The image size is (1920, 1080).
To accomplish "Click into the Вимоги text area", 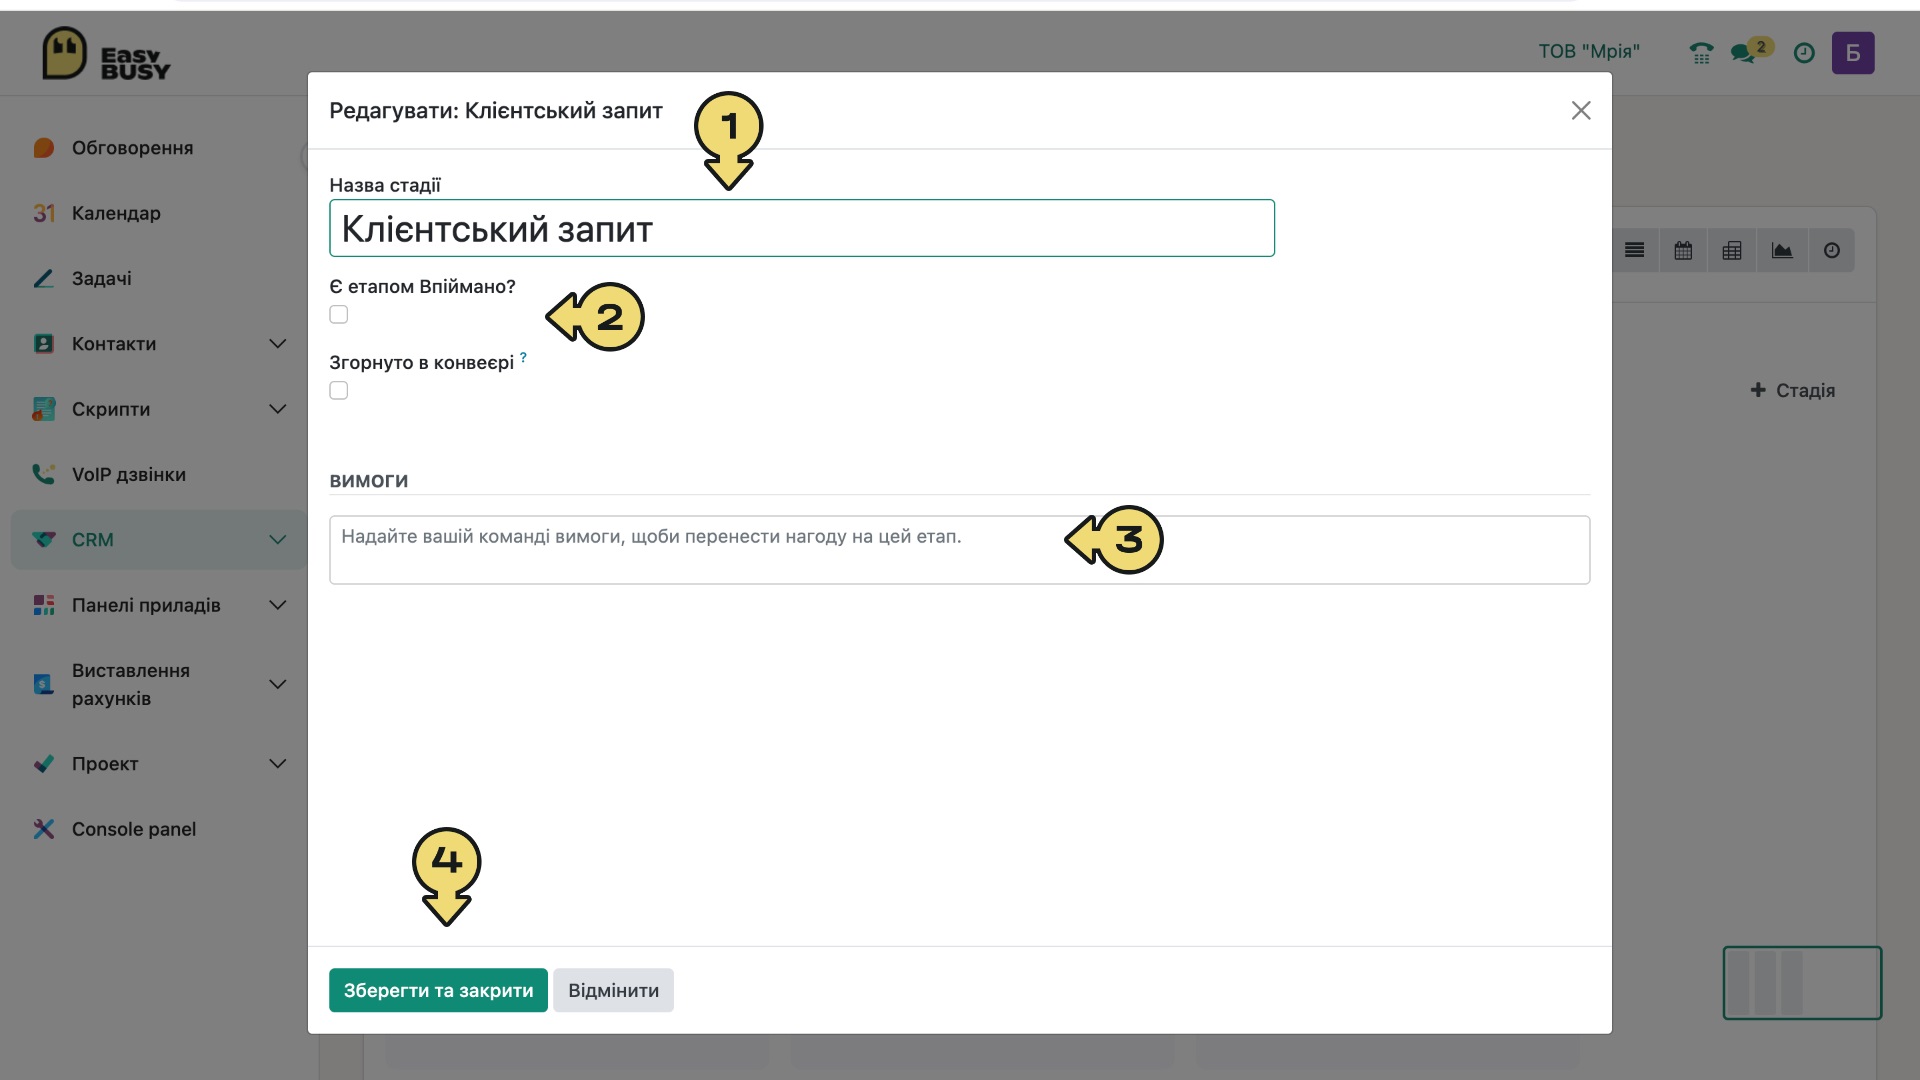I will coord(959,550).
